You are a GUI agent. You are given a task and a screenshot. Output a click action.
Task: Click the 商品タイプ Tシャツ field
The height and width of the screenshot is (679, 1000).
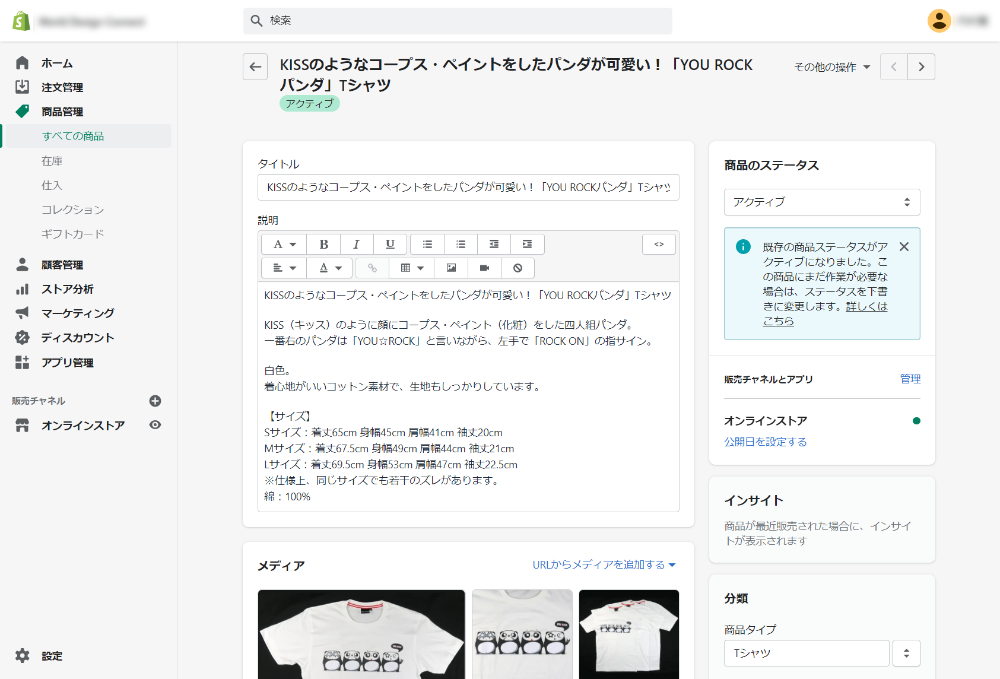(x=807, y=653)
